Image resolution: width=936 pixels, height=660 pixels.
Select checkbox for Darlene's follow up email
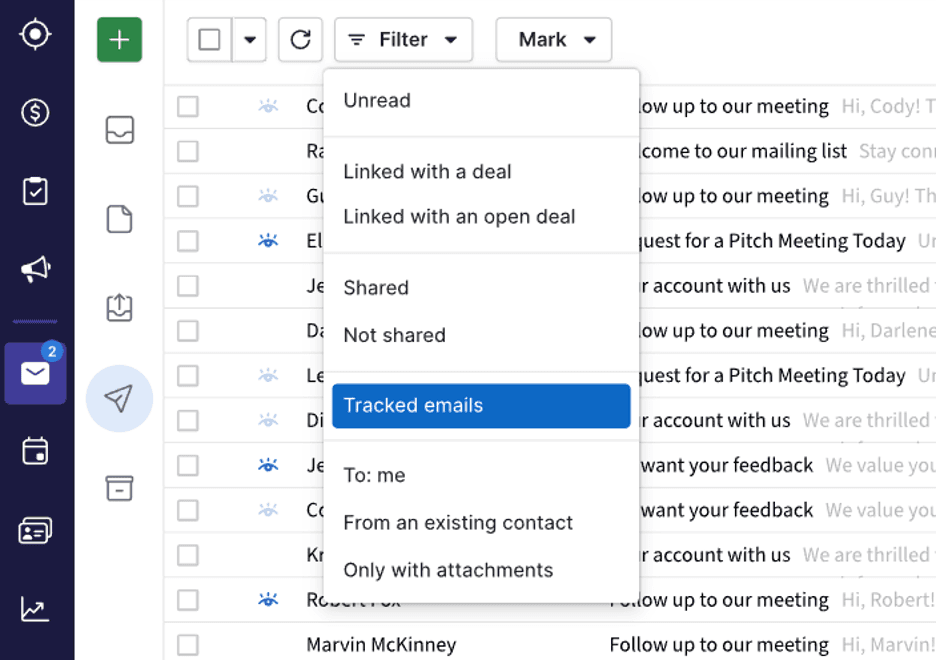[x=187, y=331]
